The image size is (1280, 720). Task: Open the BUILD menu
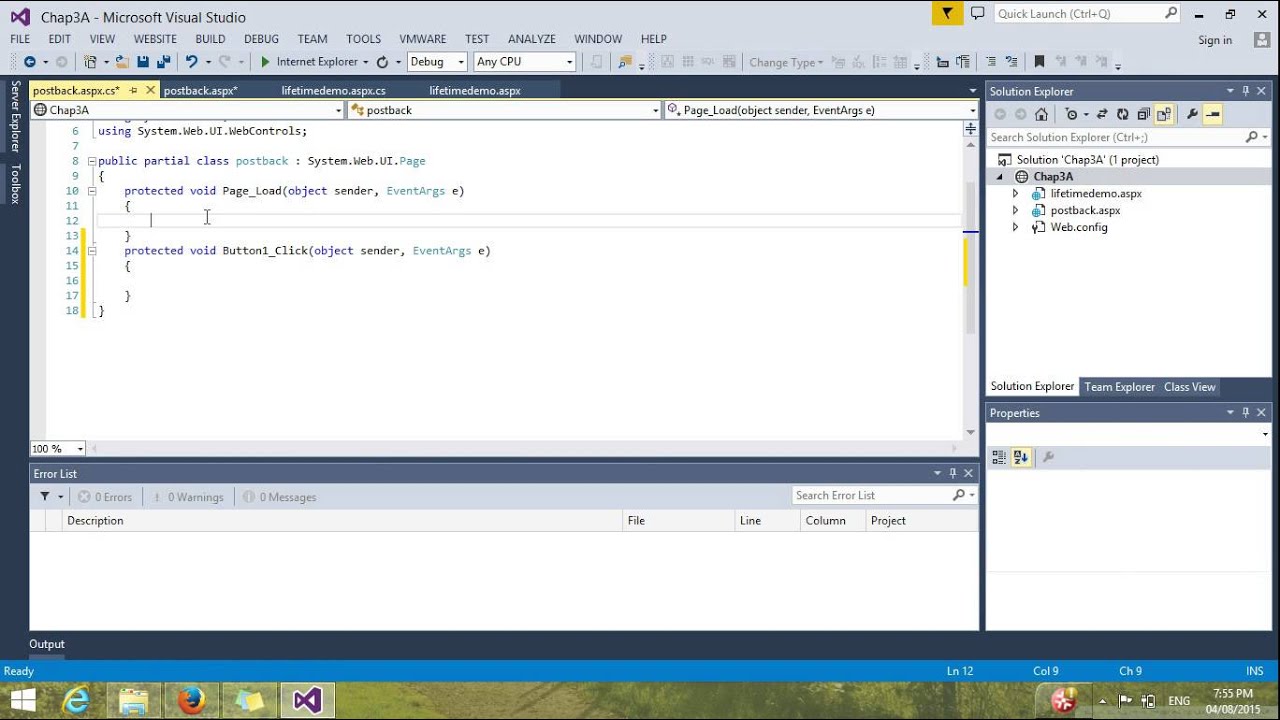pyautogui.click(x=210, y=39)
